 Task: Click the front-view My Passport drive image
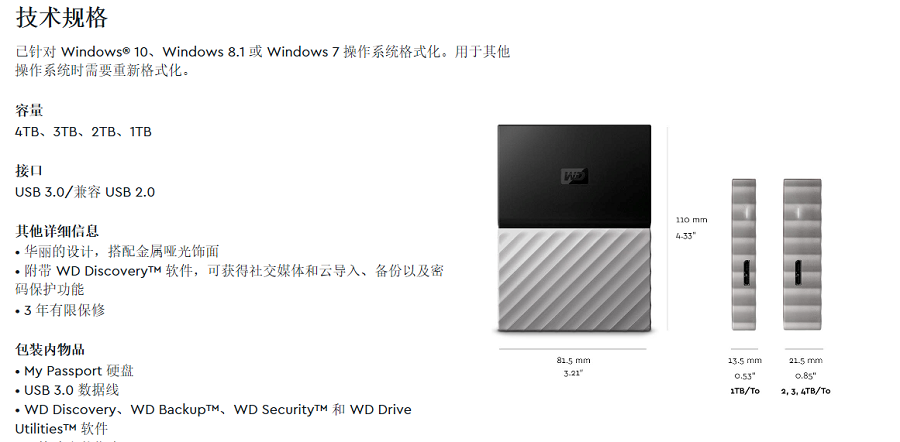(575, 228)
